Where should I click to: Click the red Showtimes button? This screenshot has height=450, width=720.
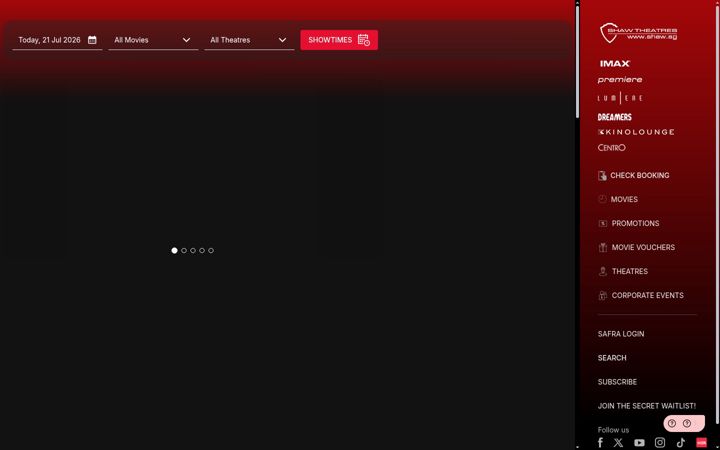[x=339, y=40]
